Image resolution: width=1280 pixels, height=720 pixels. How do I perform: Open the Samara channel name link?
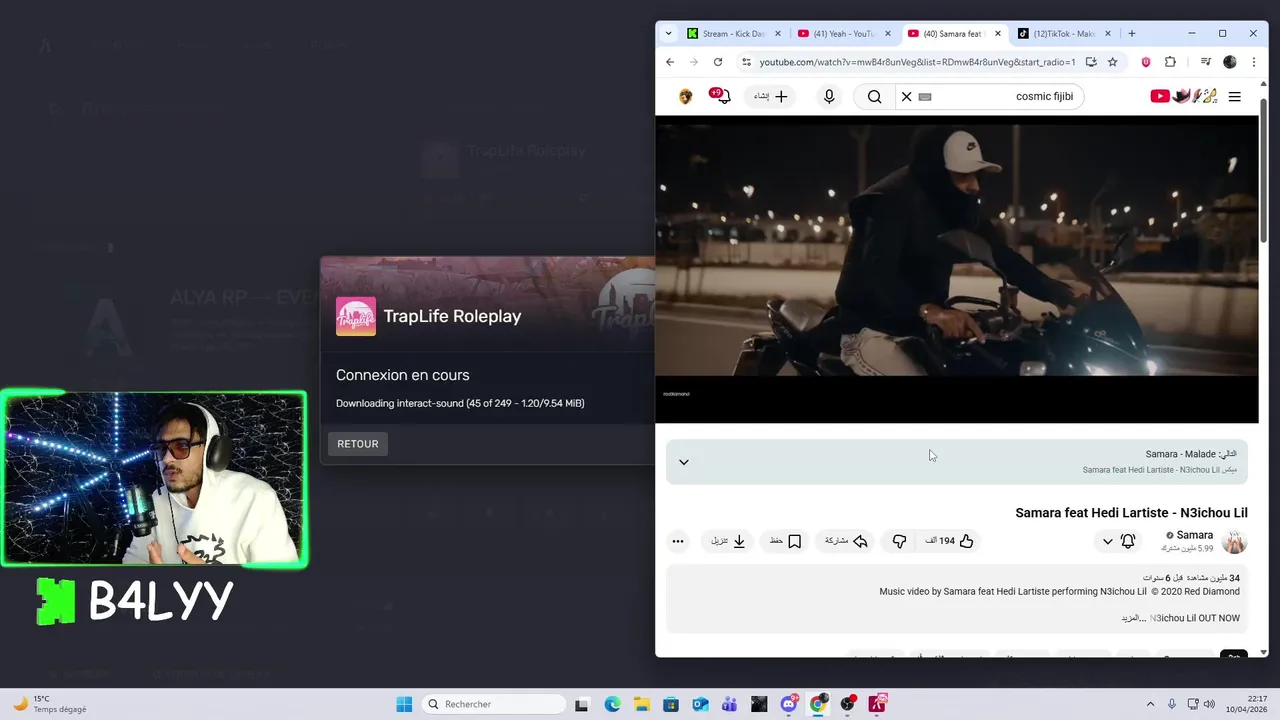(x=1195, y=535)
